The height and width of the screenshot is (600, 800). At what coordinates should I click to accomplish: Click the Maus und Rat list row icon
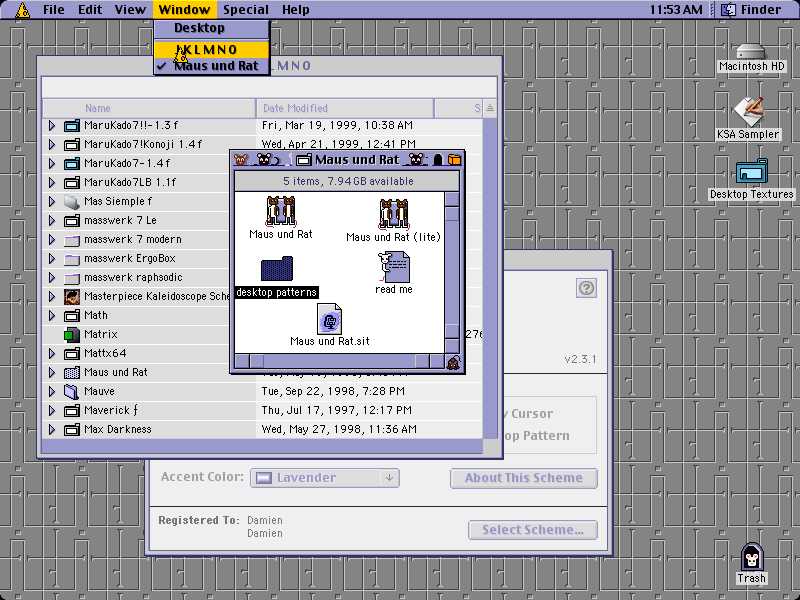[72, 372]
